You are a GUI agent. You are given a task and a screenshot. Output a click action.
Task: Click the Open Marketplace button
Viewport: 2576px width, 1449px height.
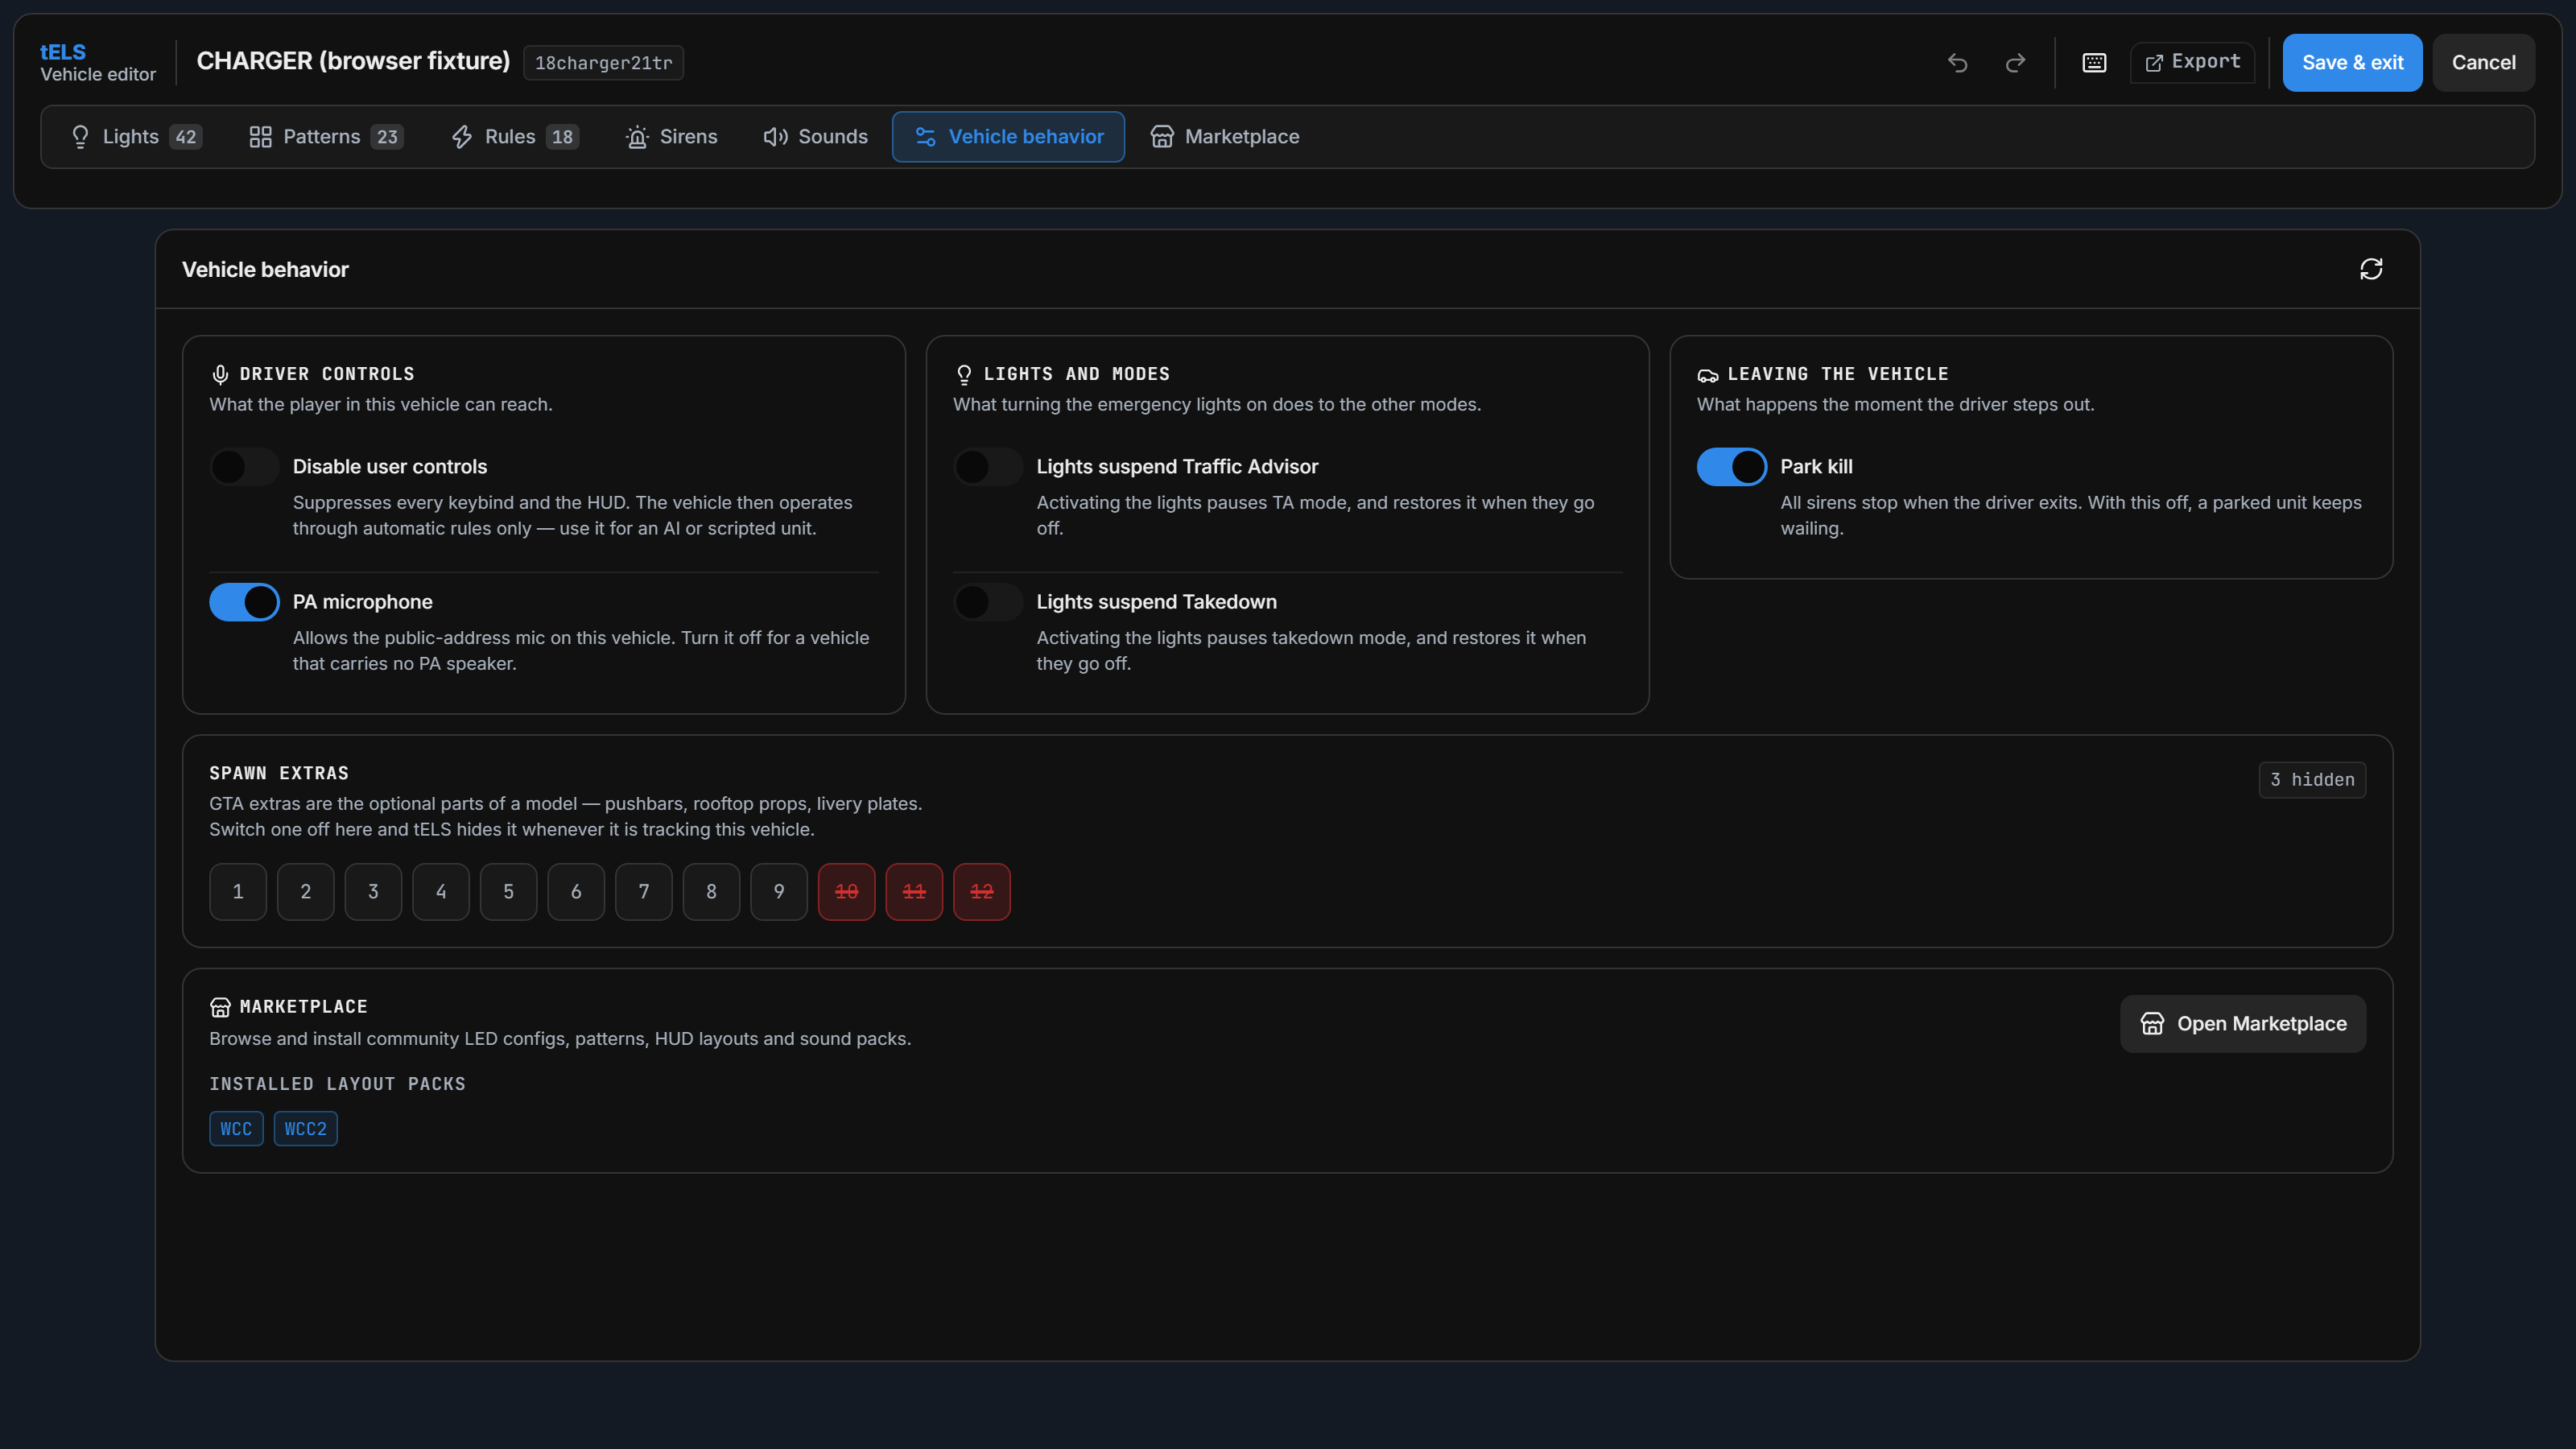tap(2243, 1024)
